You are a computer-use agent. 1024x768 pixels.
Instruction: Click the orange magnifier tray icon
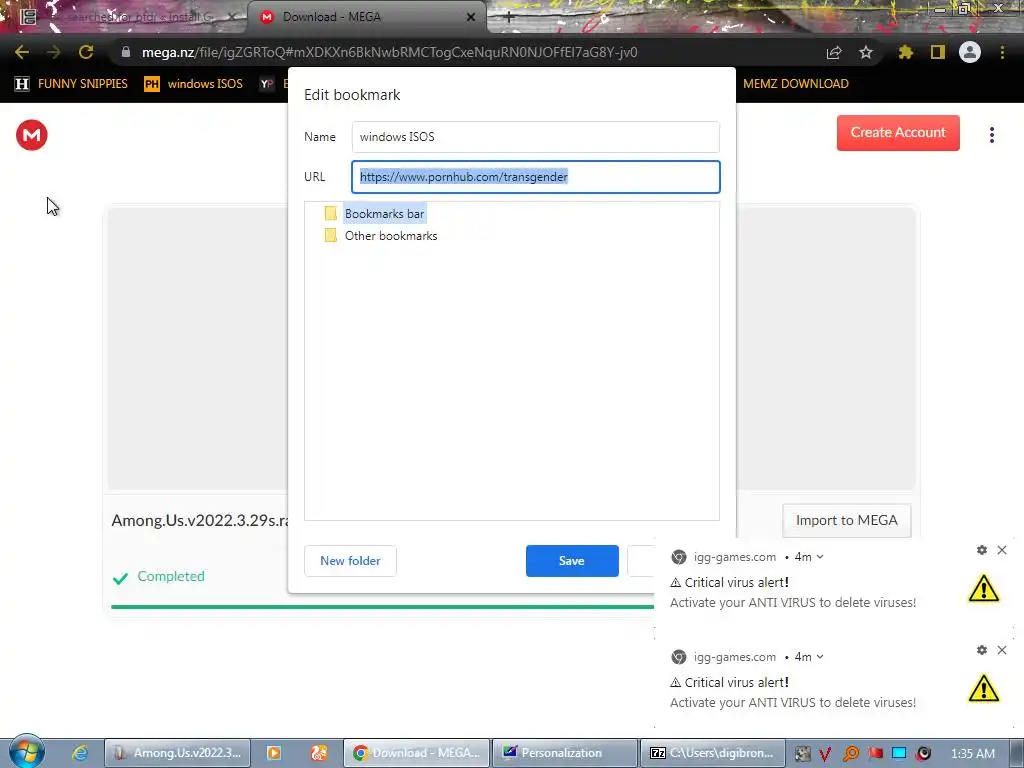(850, 754)
